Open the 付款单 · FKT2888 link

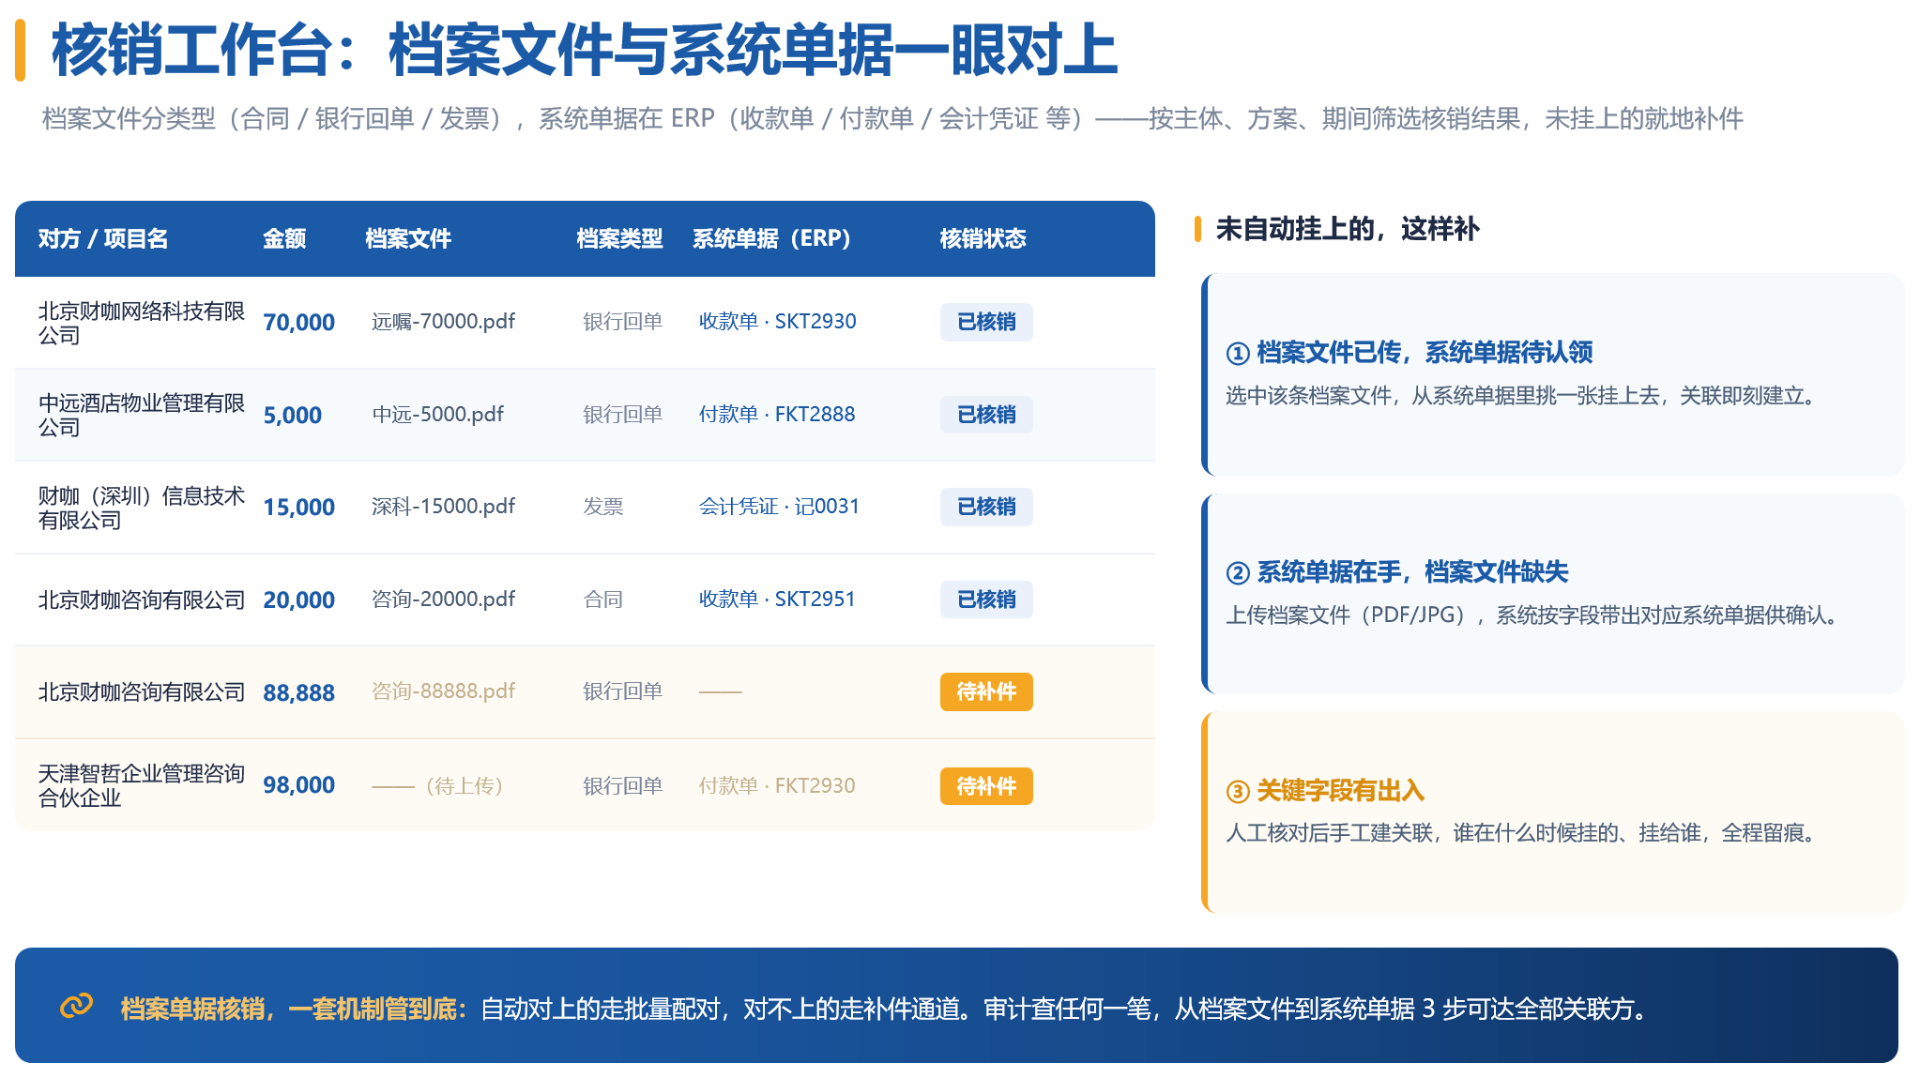coord(777,414)
